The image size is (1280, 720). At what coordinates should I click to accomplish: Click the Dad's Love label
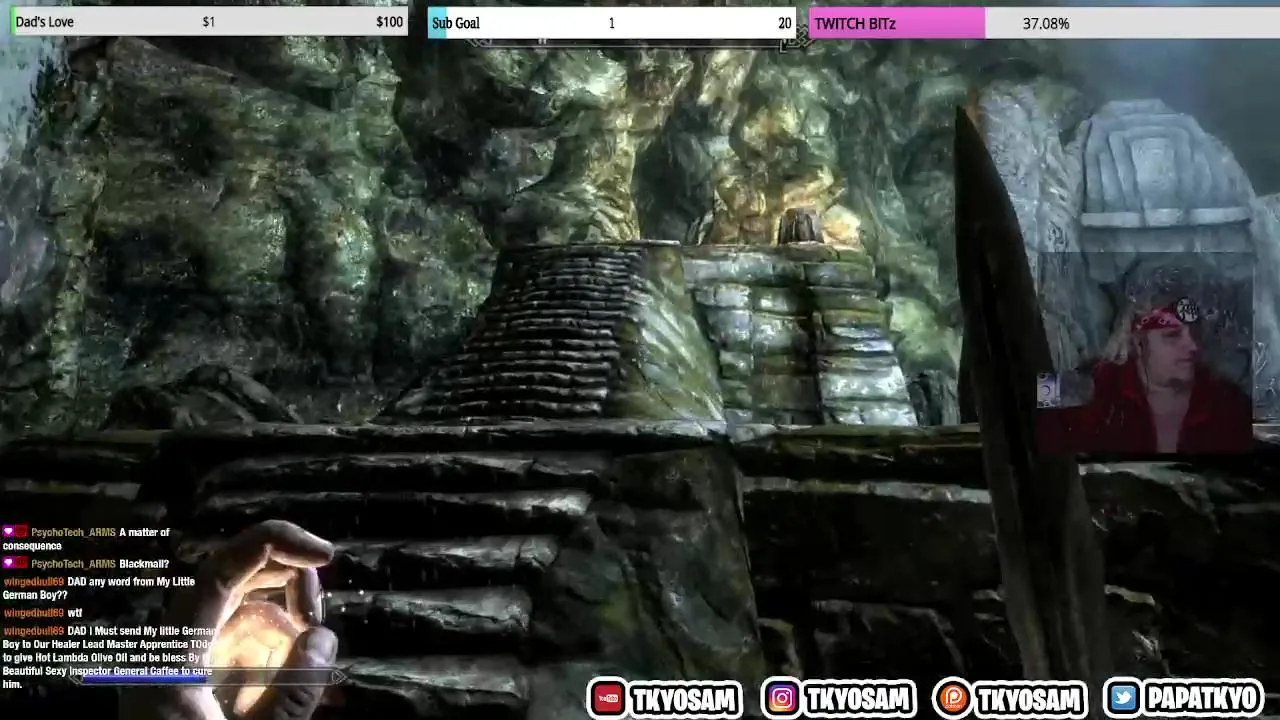pyautogui.click(x=44, y=22)
